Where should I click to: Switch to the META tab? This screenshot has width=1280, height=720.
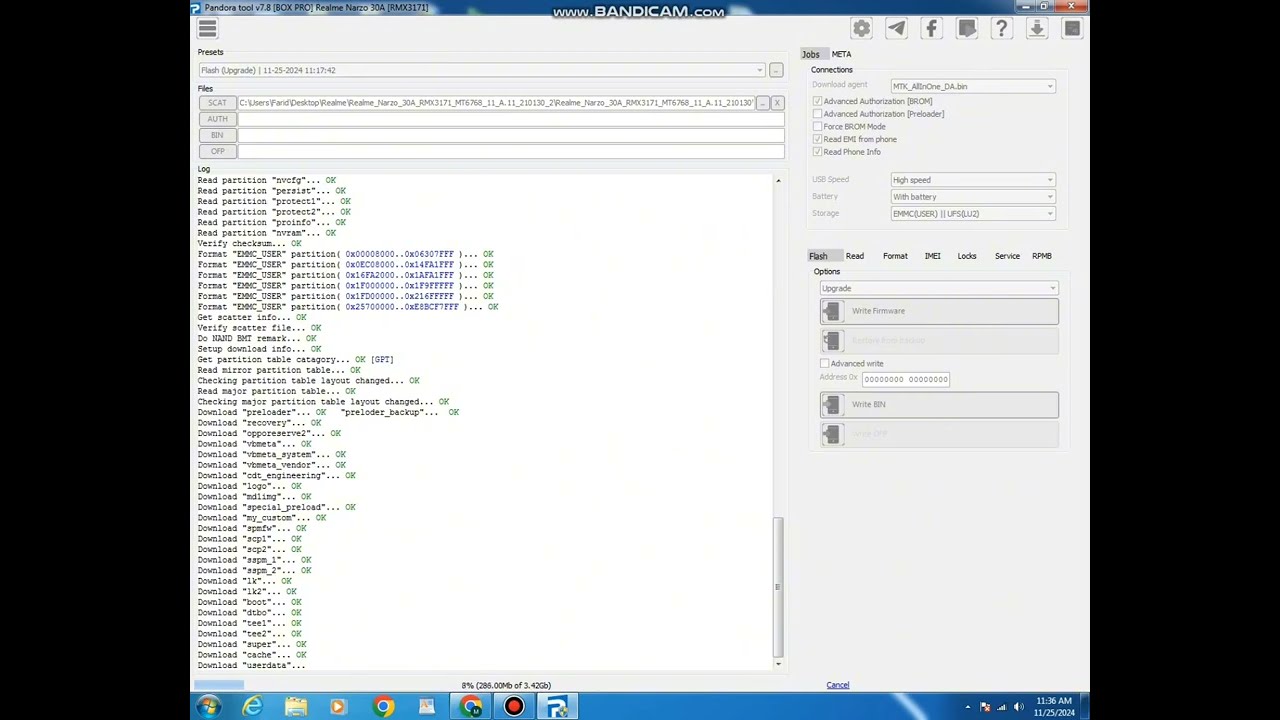coord(842,54)
